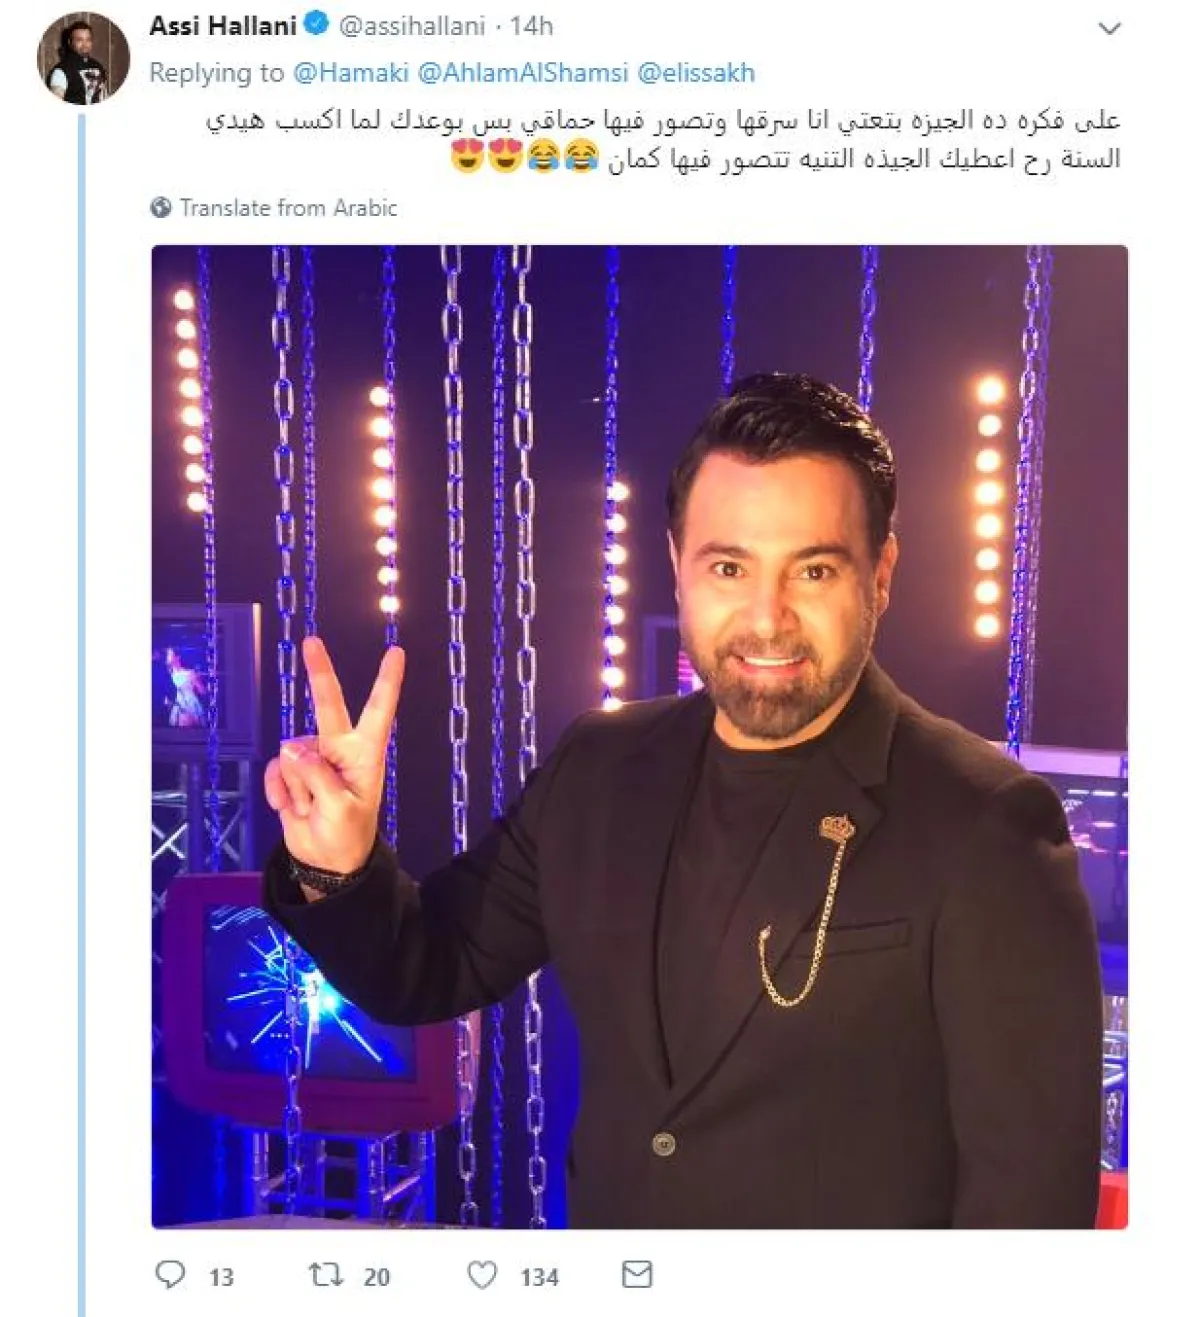Enlarge the attached tweet photo
Screen dimensions: 1200x1317
[639, 737]
